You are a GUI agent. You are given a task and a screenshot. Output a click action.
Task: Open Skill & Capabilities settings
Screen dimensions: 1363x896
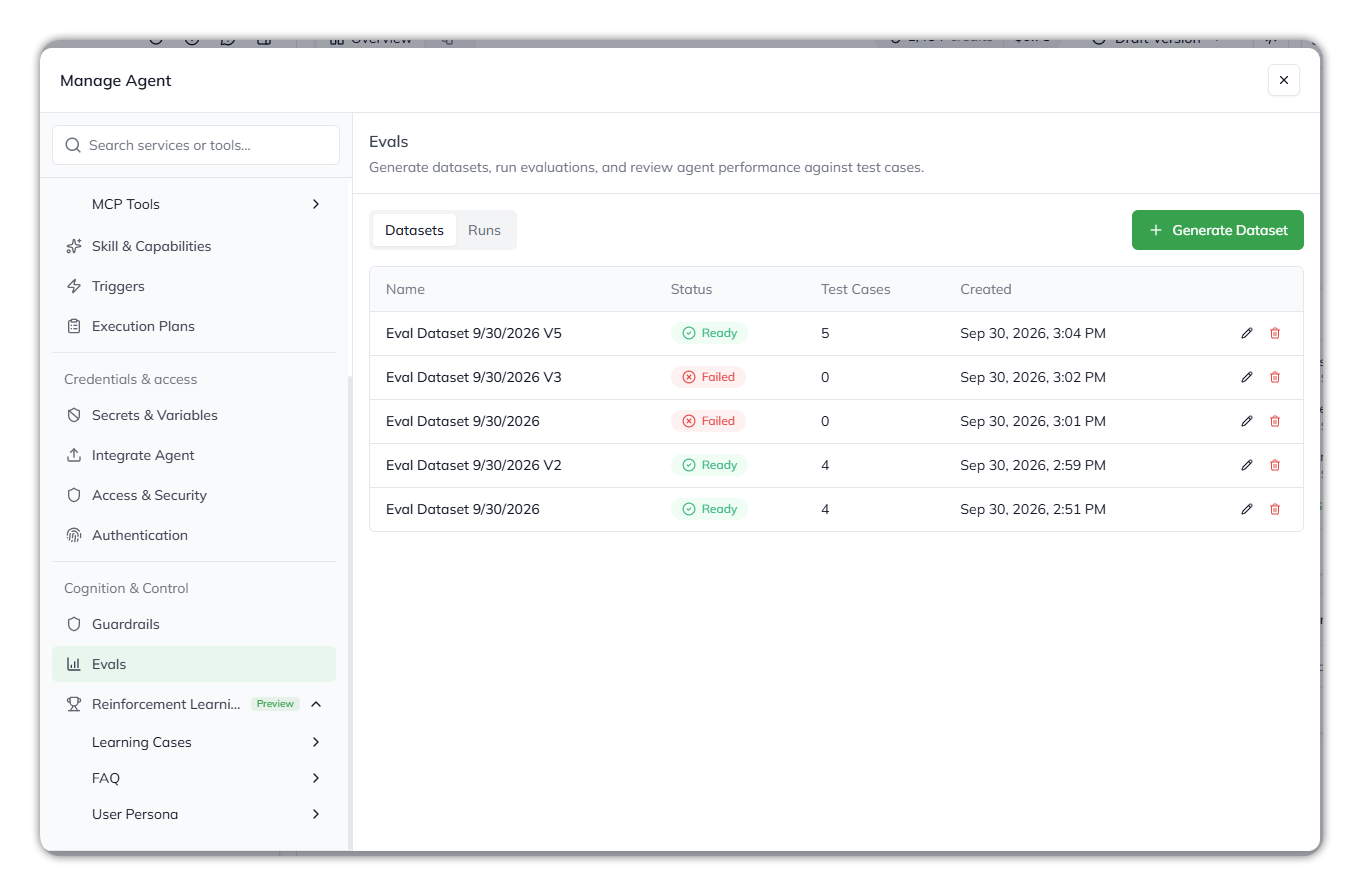coord(194,246)
